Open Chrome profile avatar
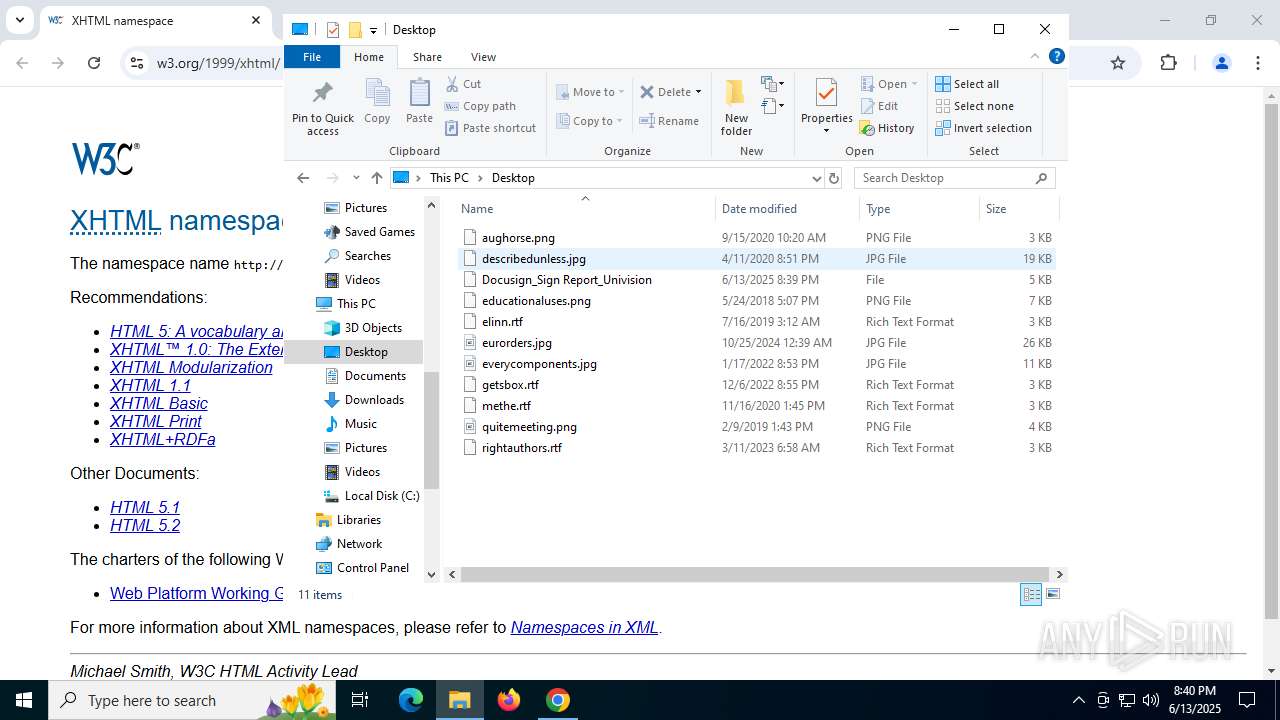Viewport: 1280px width, 720px height. pos(1221,63)
